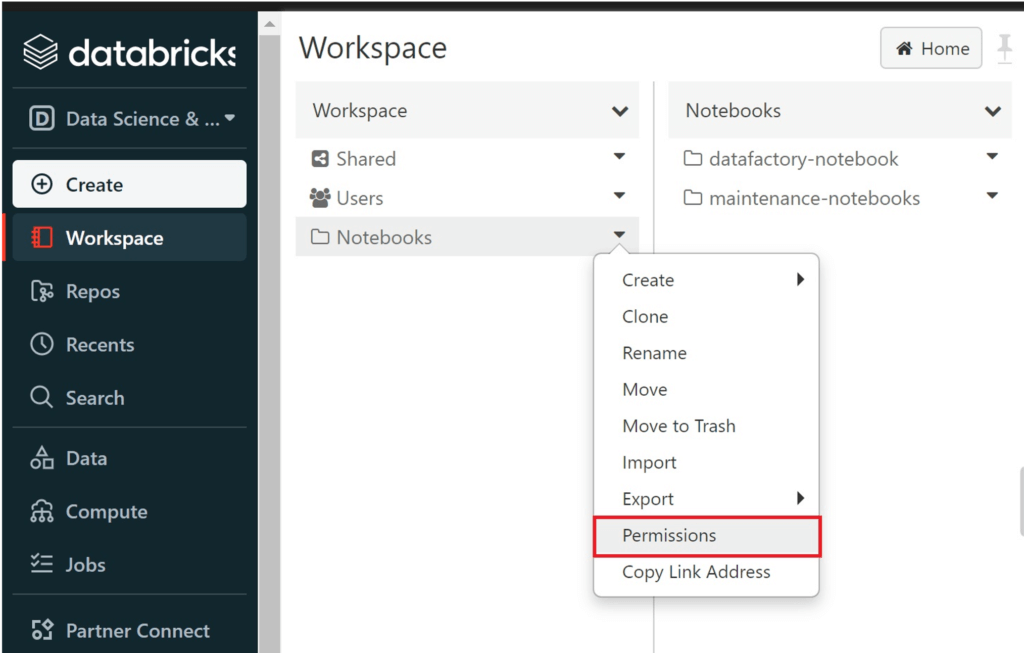The height and width of the screenshot is (653, 1024).
Task: Click the Databricks logo icon
Action: point(40,52)
